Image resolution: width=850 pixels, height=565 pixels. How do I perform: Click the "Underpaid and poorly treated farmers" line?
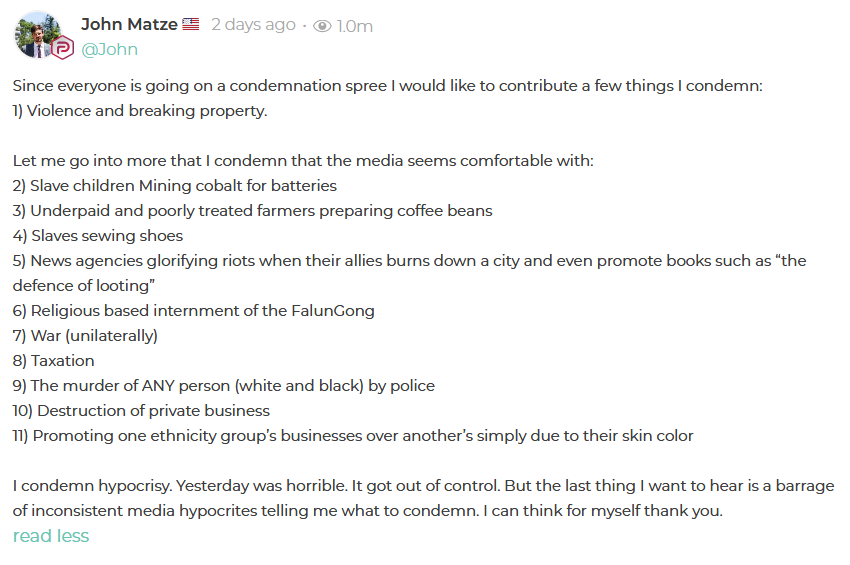[253, 210]
